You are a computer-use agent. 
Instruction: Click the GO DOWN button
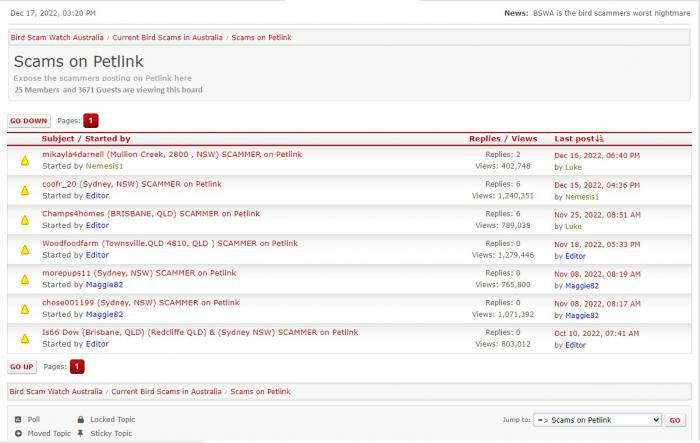29,120
